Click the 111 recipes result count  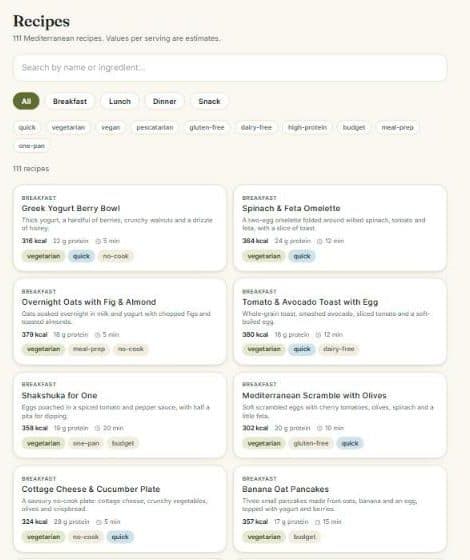click(31, 169)
